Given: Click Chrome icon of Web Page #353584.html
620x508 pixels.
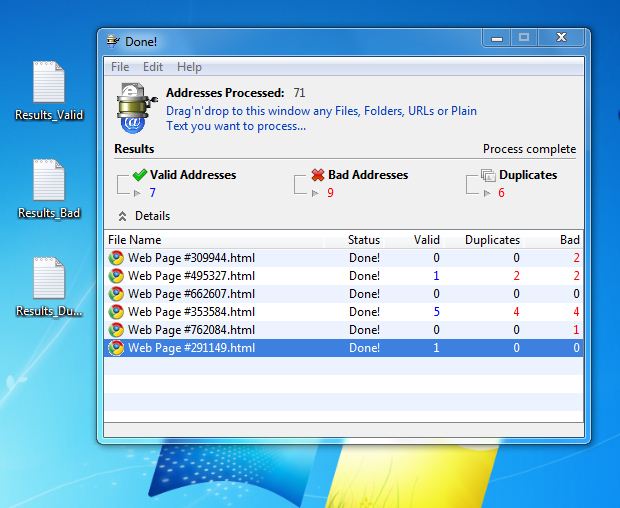Looking at the screenshot, I should tap(116, 312).
